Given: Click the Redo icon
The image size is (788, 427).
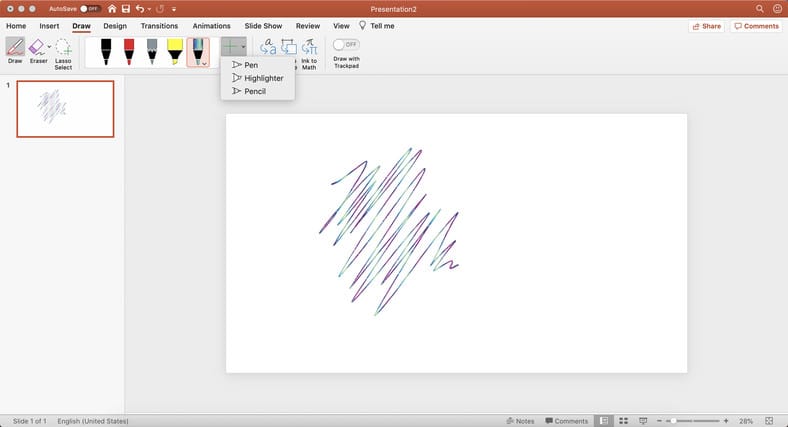Looking at the screenshot, I should 160,9.
